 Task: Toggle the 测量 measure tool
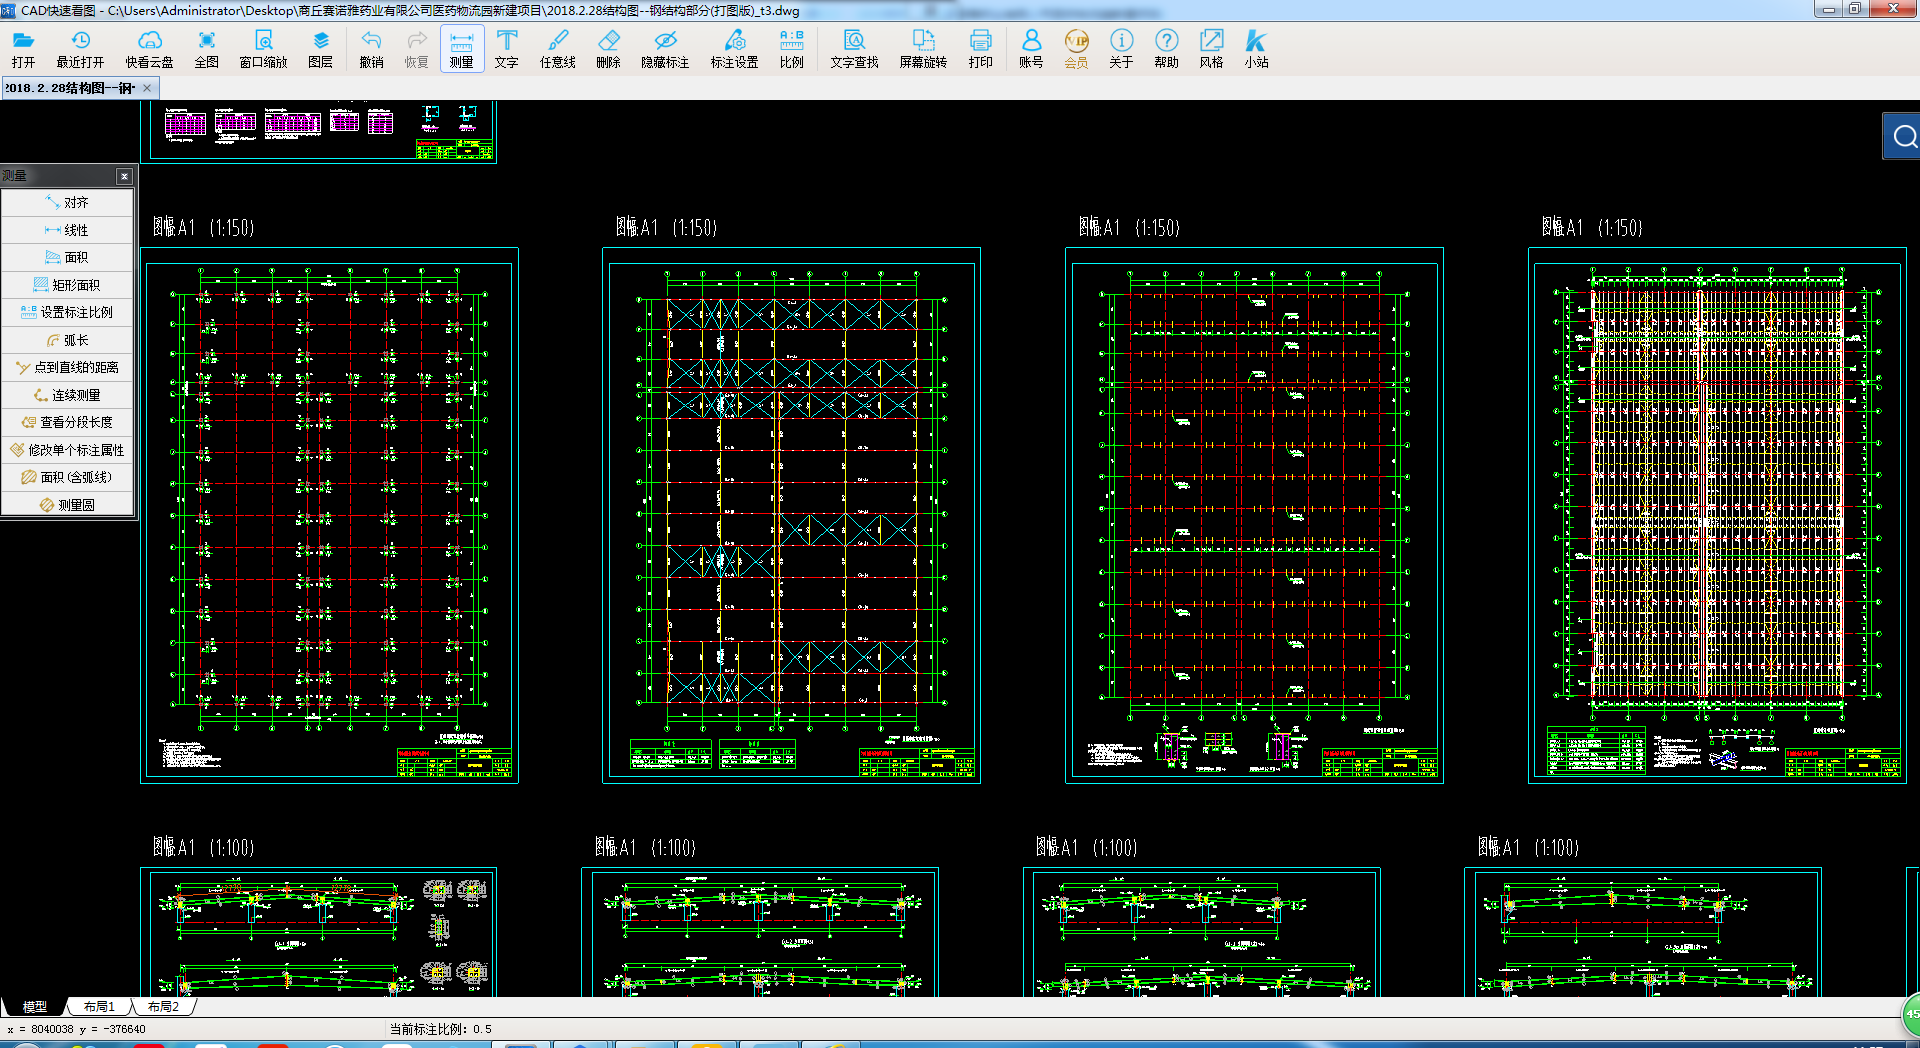tap(461, 49)
